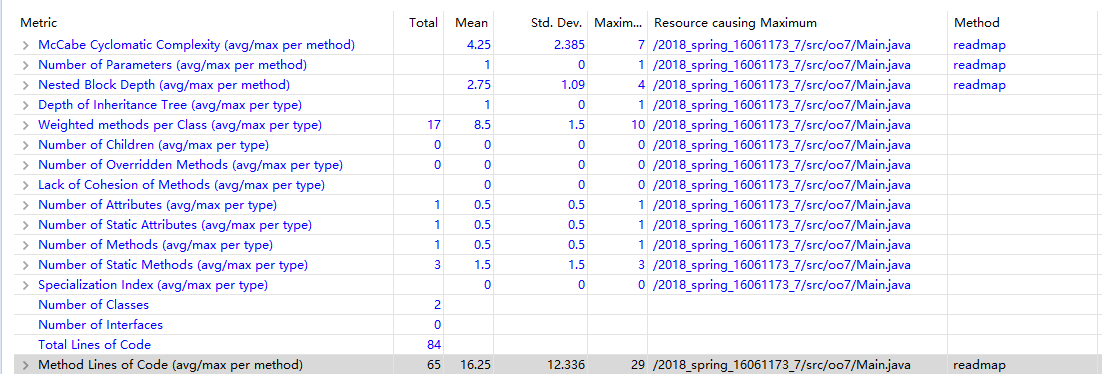1102x374 pixels.
Task: Click the total value 65
Action: click(434, 365)
